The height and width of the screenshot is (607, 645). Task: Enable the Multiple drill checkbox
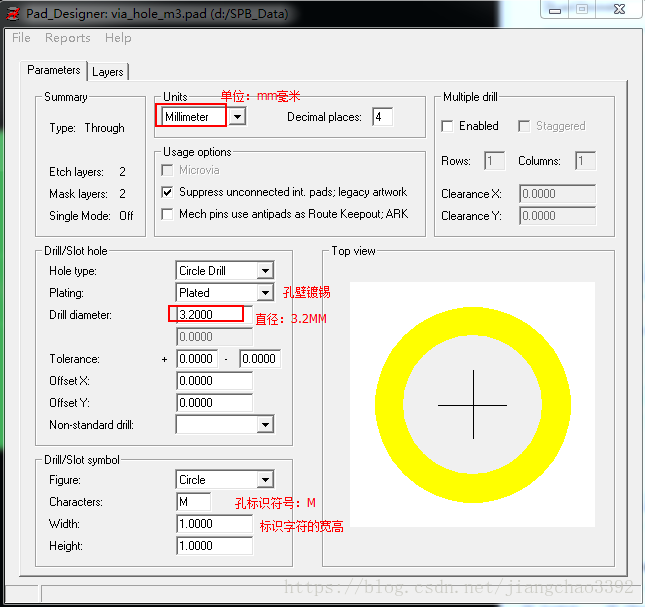(x=447, y=126)
